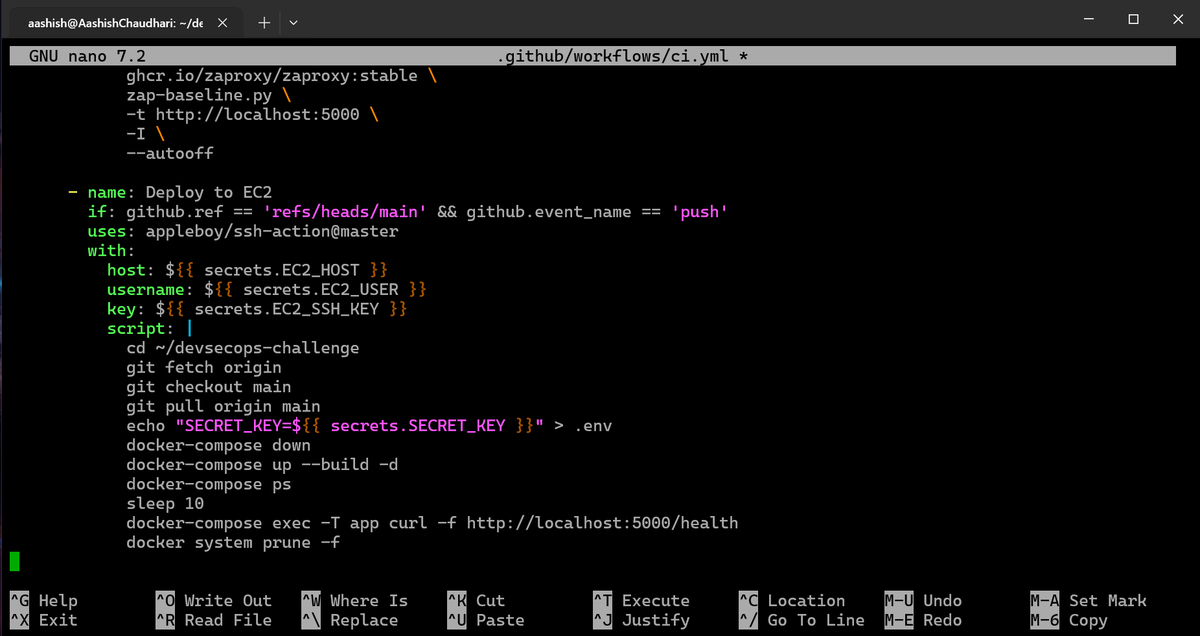Click the git pull origin main line
The image size is (1200, 636).
click(223, 407)
